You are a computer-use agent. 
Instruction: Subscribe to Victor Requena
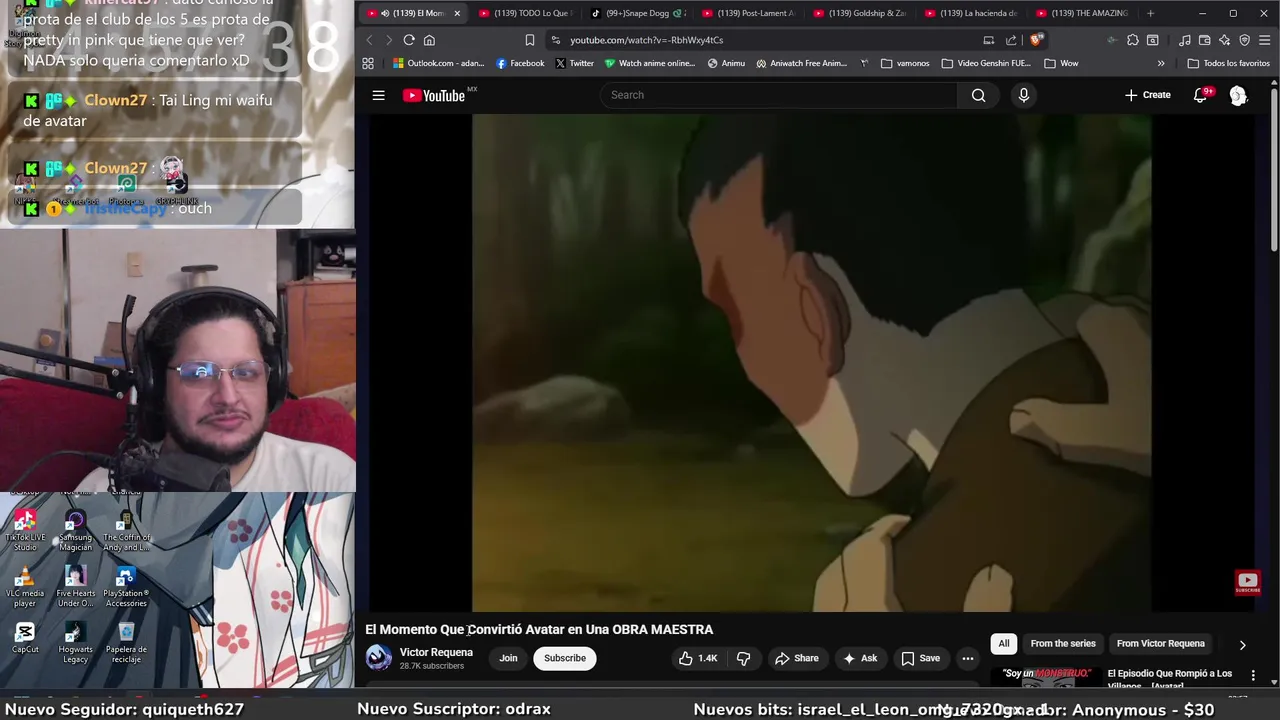click(565, 658)
